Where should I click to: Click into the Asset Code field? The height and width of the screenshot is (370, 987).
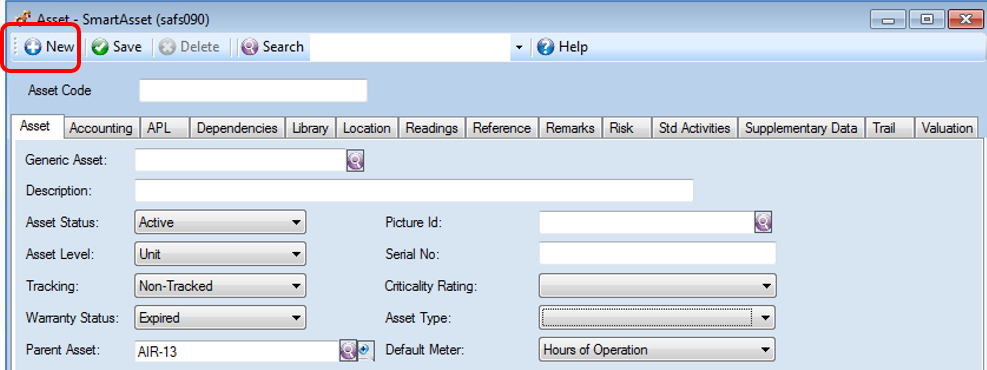(253, 91)
